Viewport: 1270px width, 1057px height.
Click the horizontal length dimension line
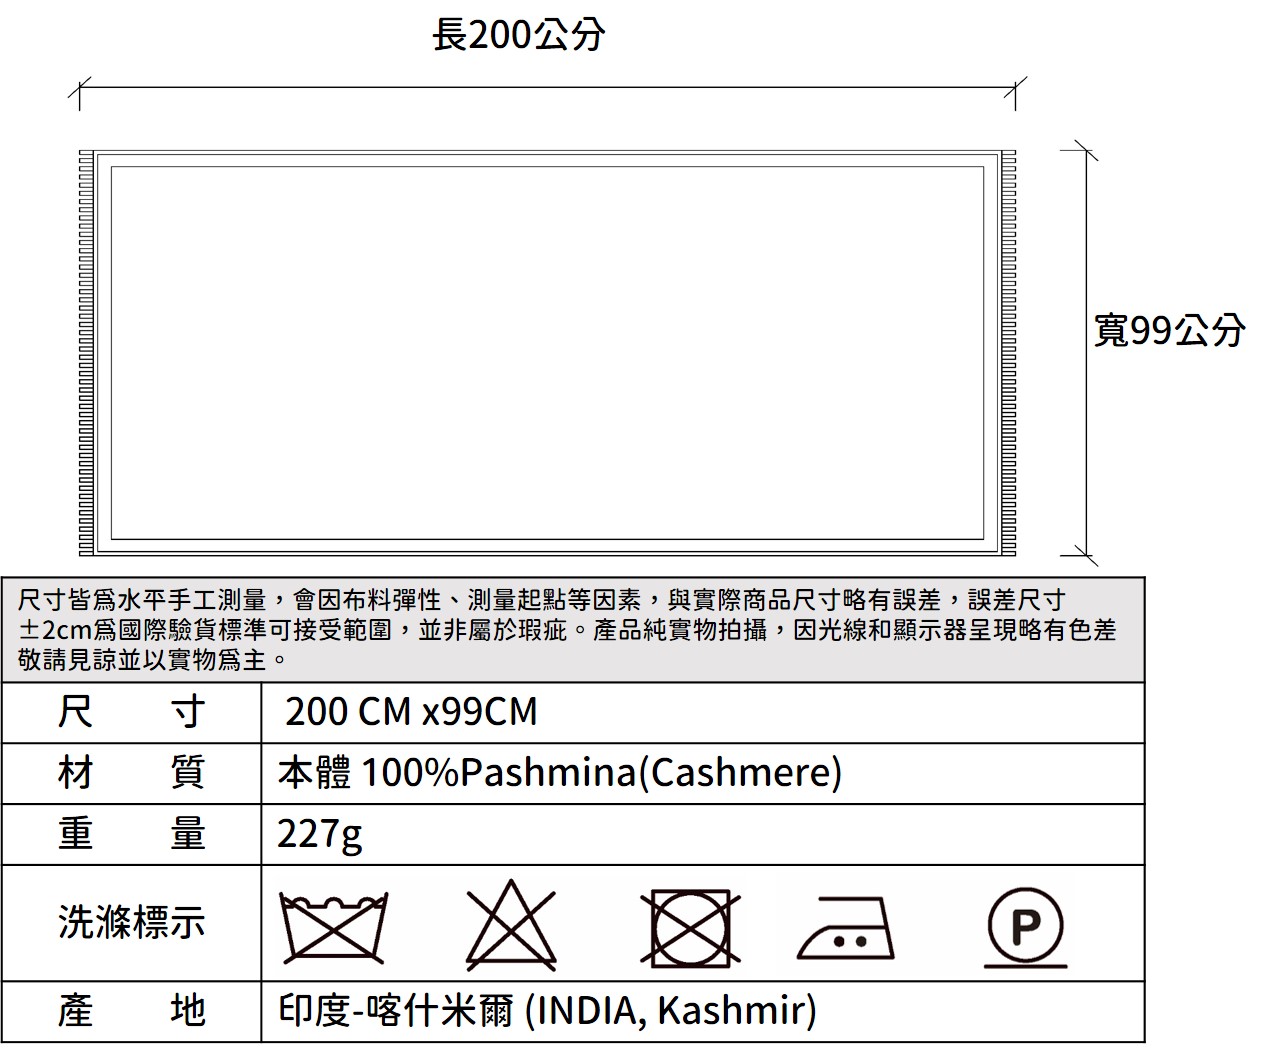pos(547,89)
